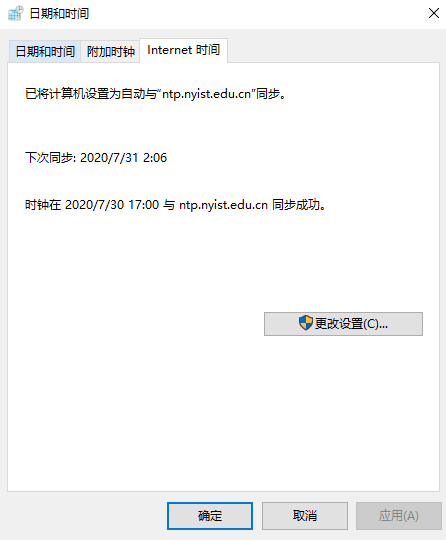The height and width of the screenshot is (540, 446).
Task: Click the shield icon on 更改设置 button
Action: [305, 323]
